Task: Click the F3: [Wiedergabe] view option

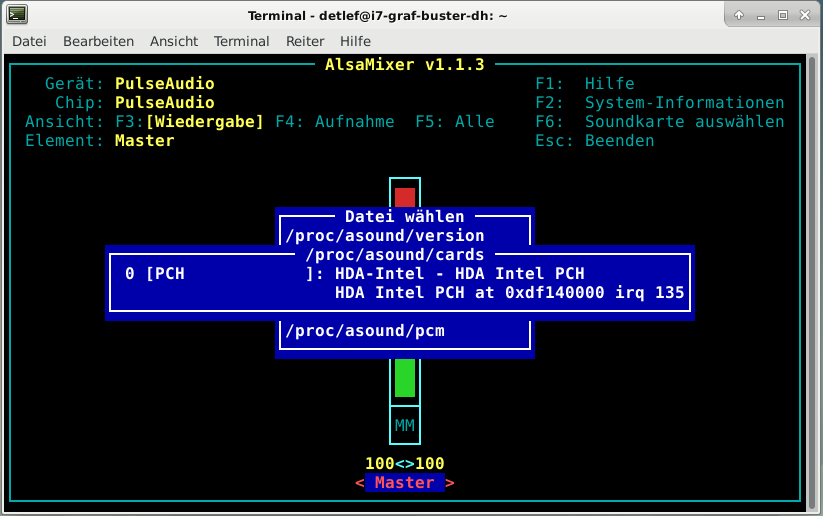Action: [189, 121]
